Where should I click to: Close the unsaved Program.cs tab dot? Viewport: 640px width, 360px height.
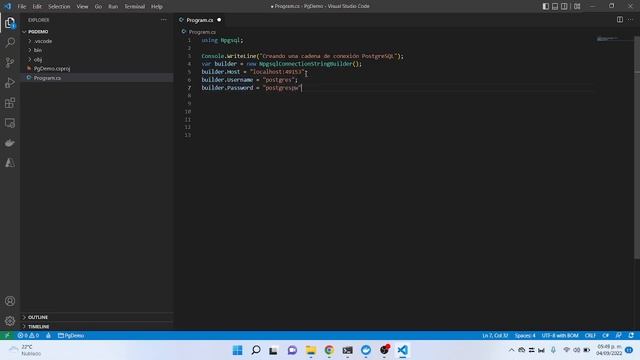(x=219, y=20)
